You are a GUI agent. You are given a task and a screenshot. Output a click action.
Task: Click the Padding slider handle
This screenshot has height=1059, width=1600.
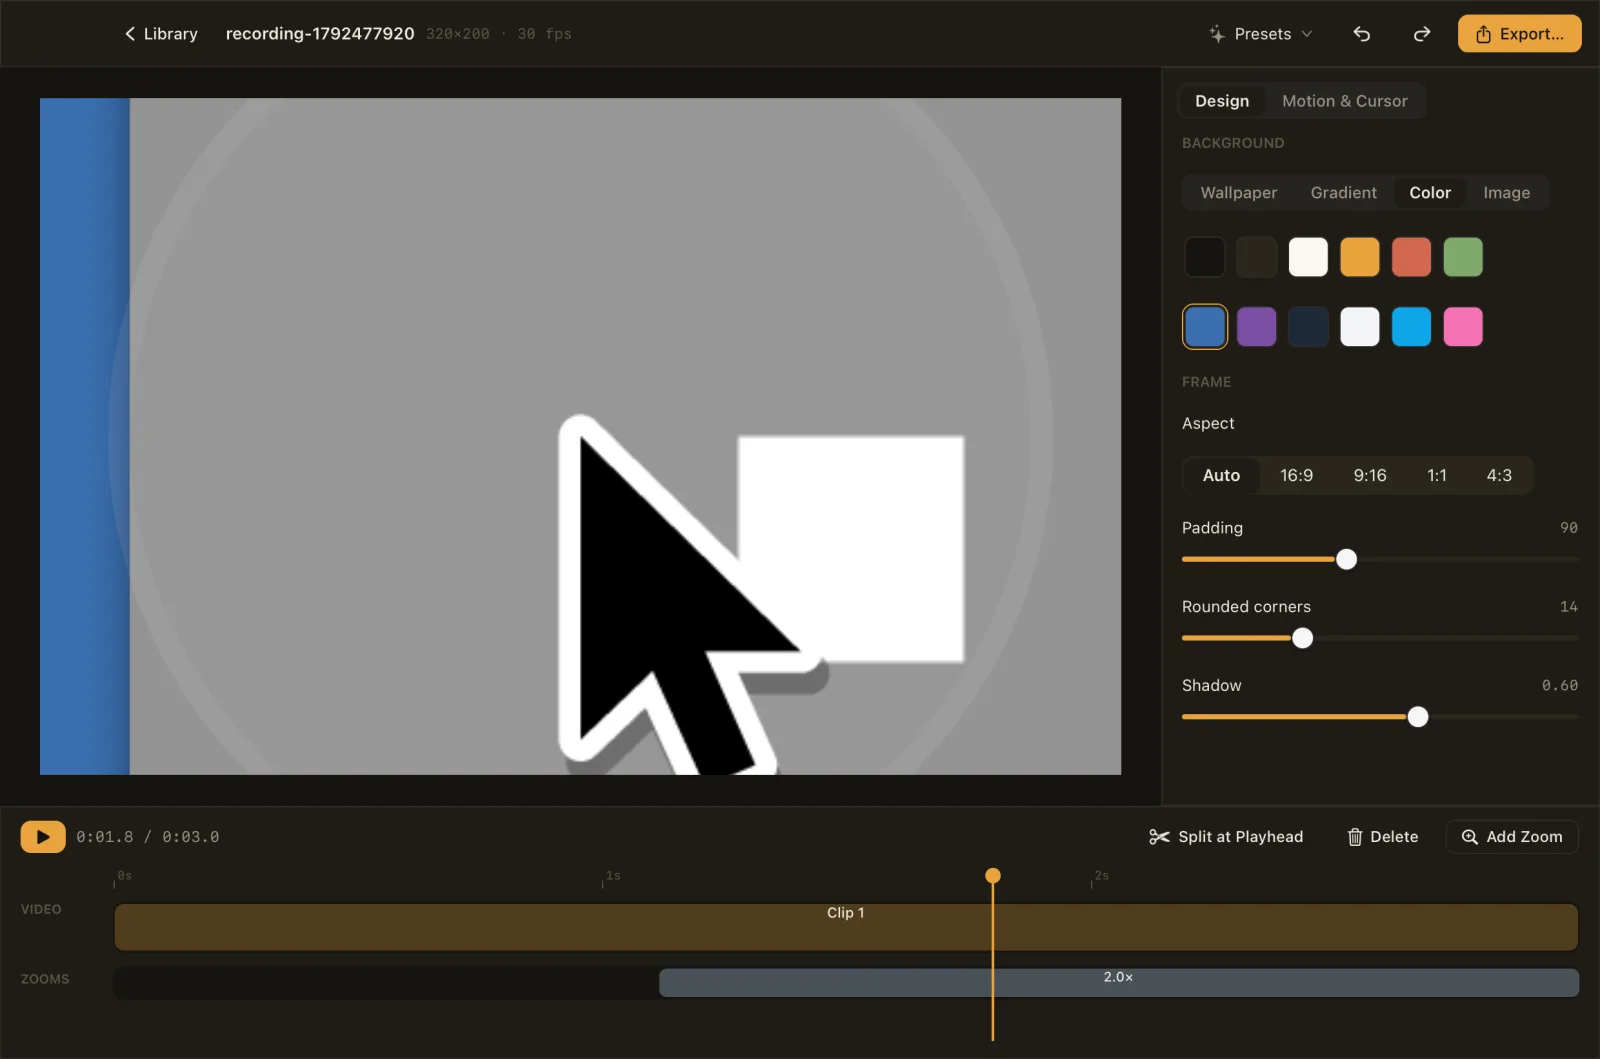point(1346,559)
